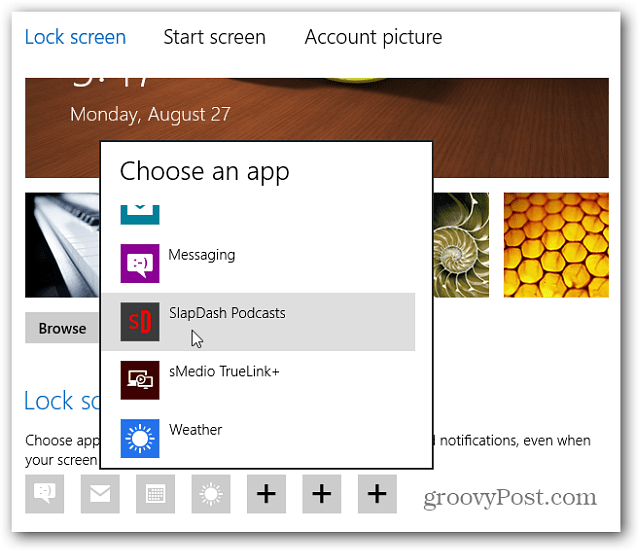This screenshot has height=551, width=640.
Task: Choose the Messaging app from the list
Action: (x=258, y=263)
